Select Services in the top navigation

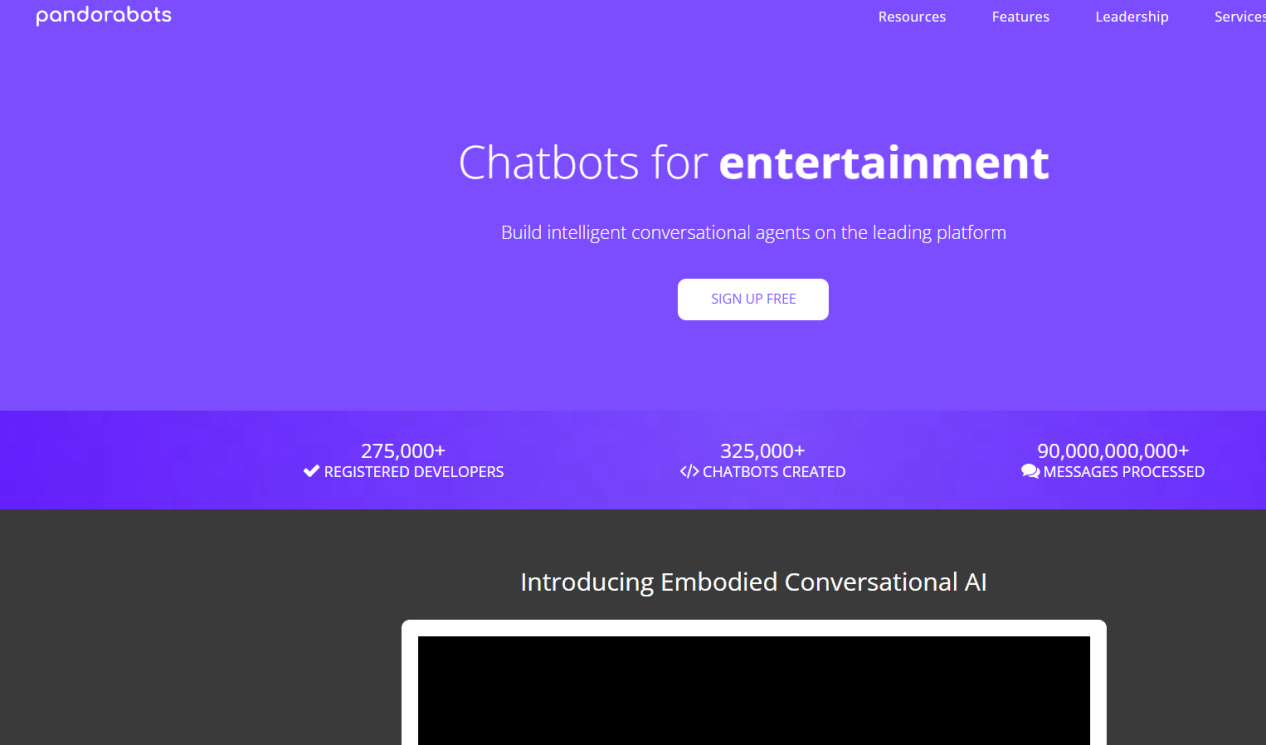point(1239,17)
